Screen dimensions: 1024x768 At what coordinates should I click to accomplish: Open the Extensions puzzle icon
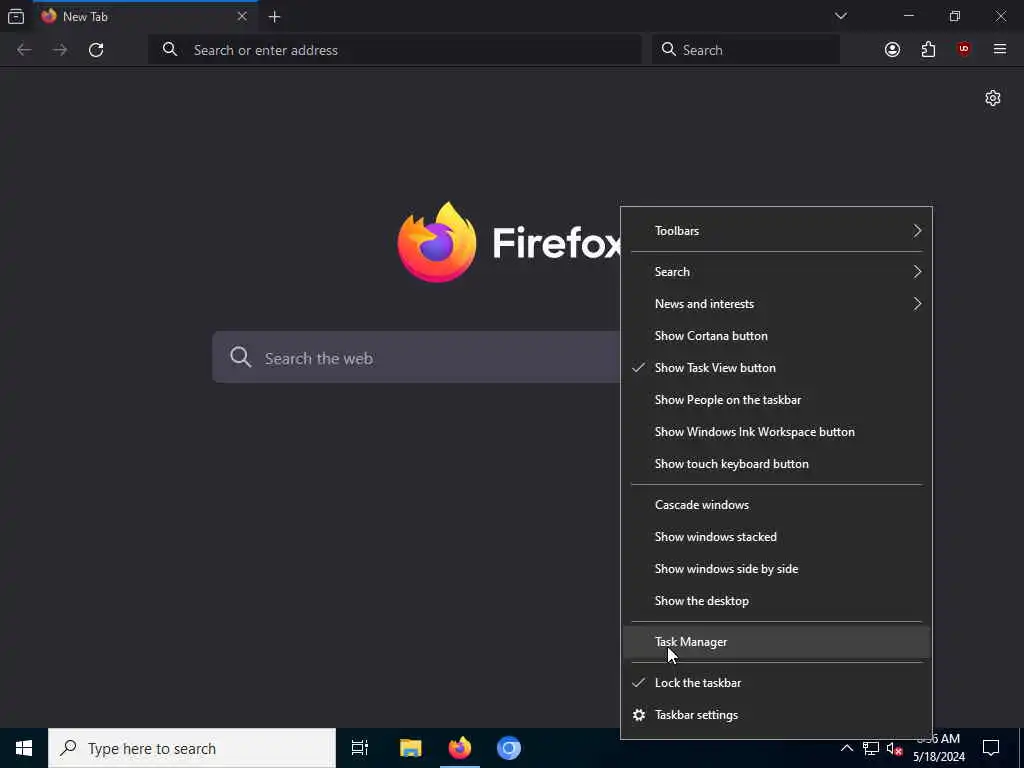coord(928,50)
